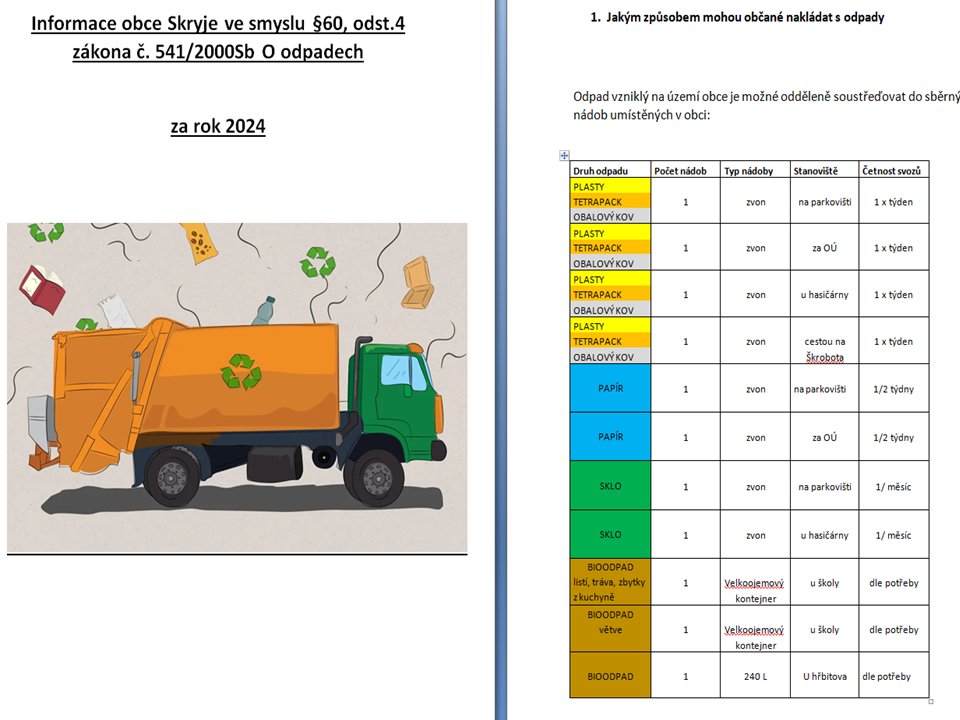Click the 'U hřbitova' location cell
960x720 pixels.
(x=824, y=677)
